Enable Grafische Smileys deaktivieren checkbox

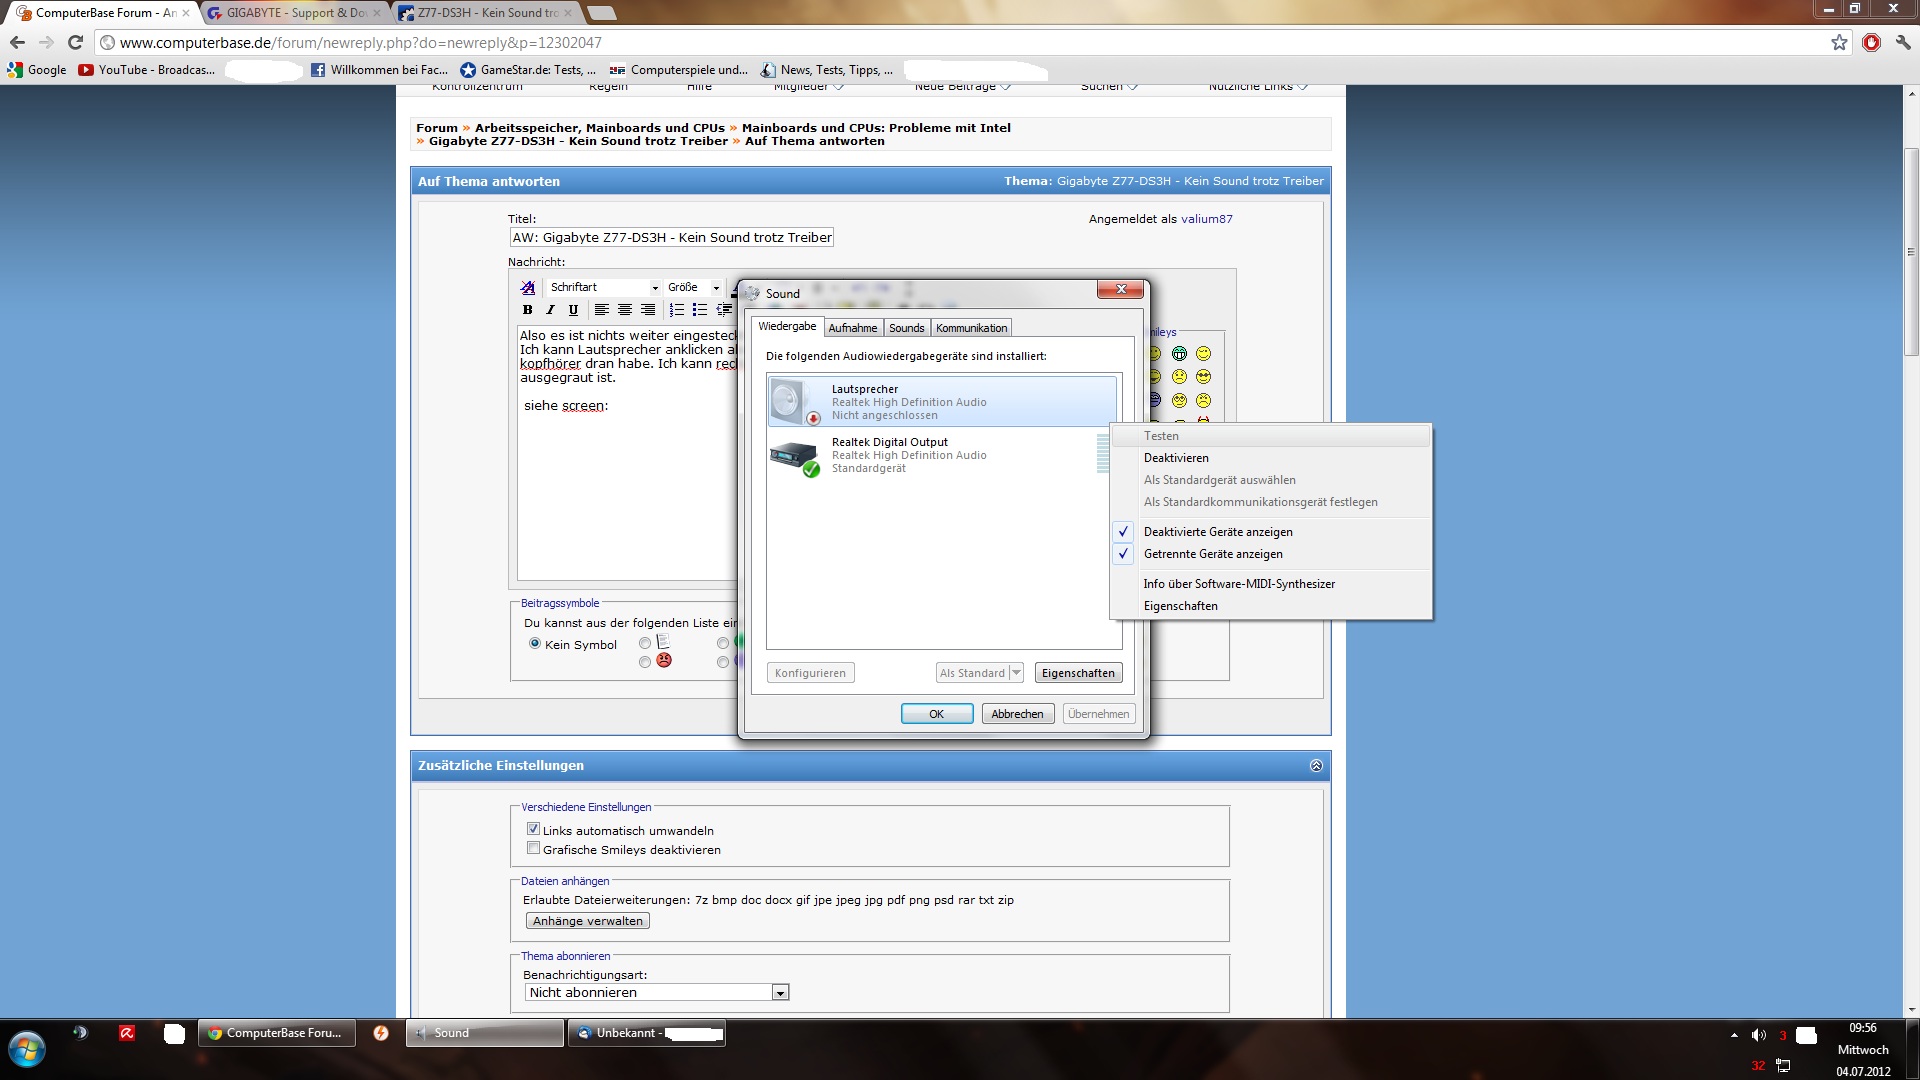533,848
